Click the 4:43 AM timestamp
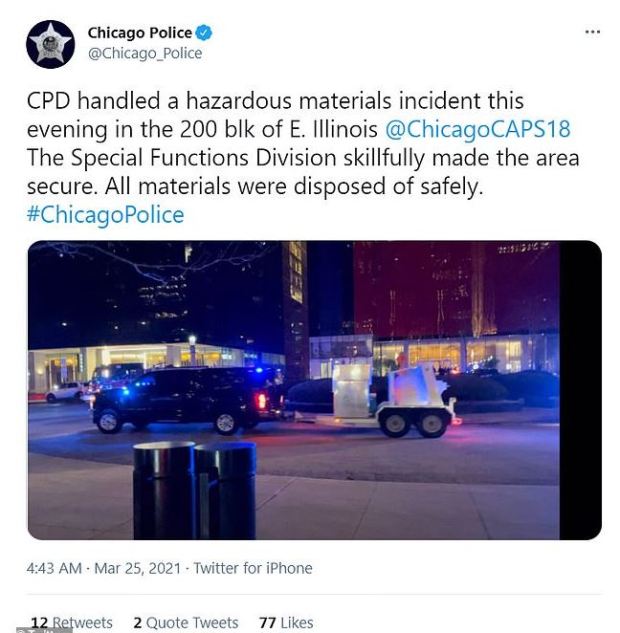 [54, 568]
